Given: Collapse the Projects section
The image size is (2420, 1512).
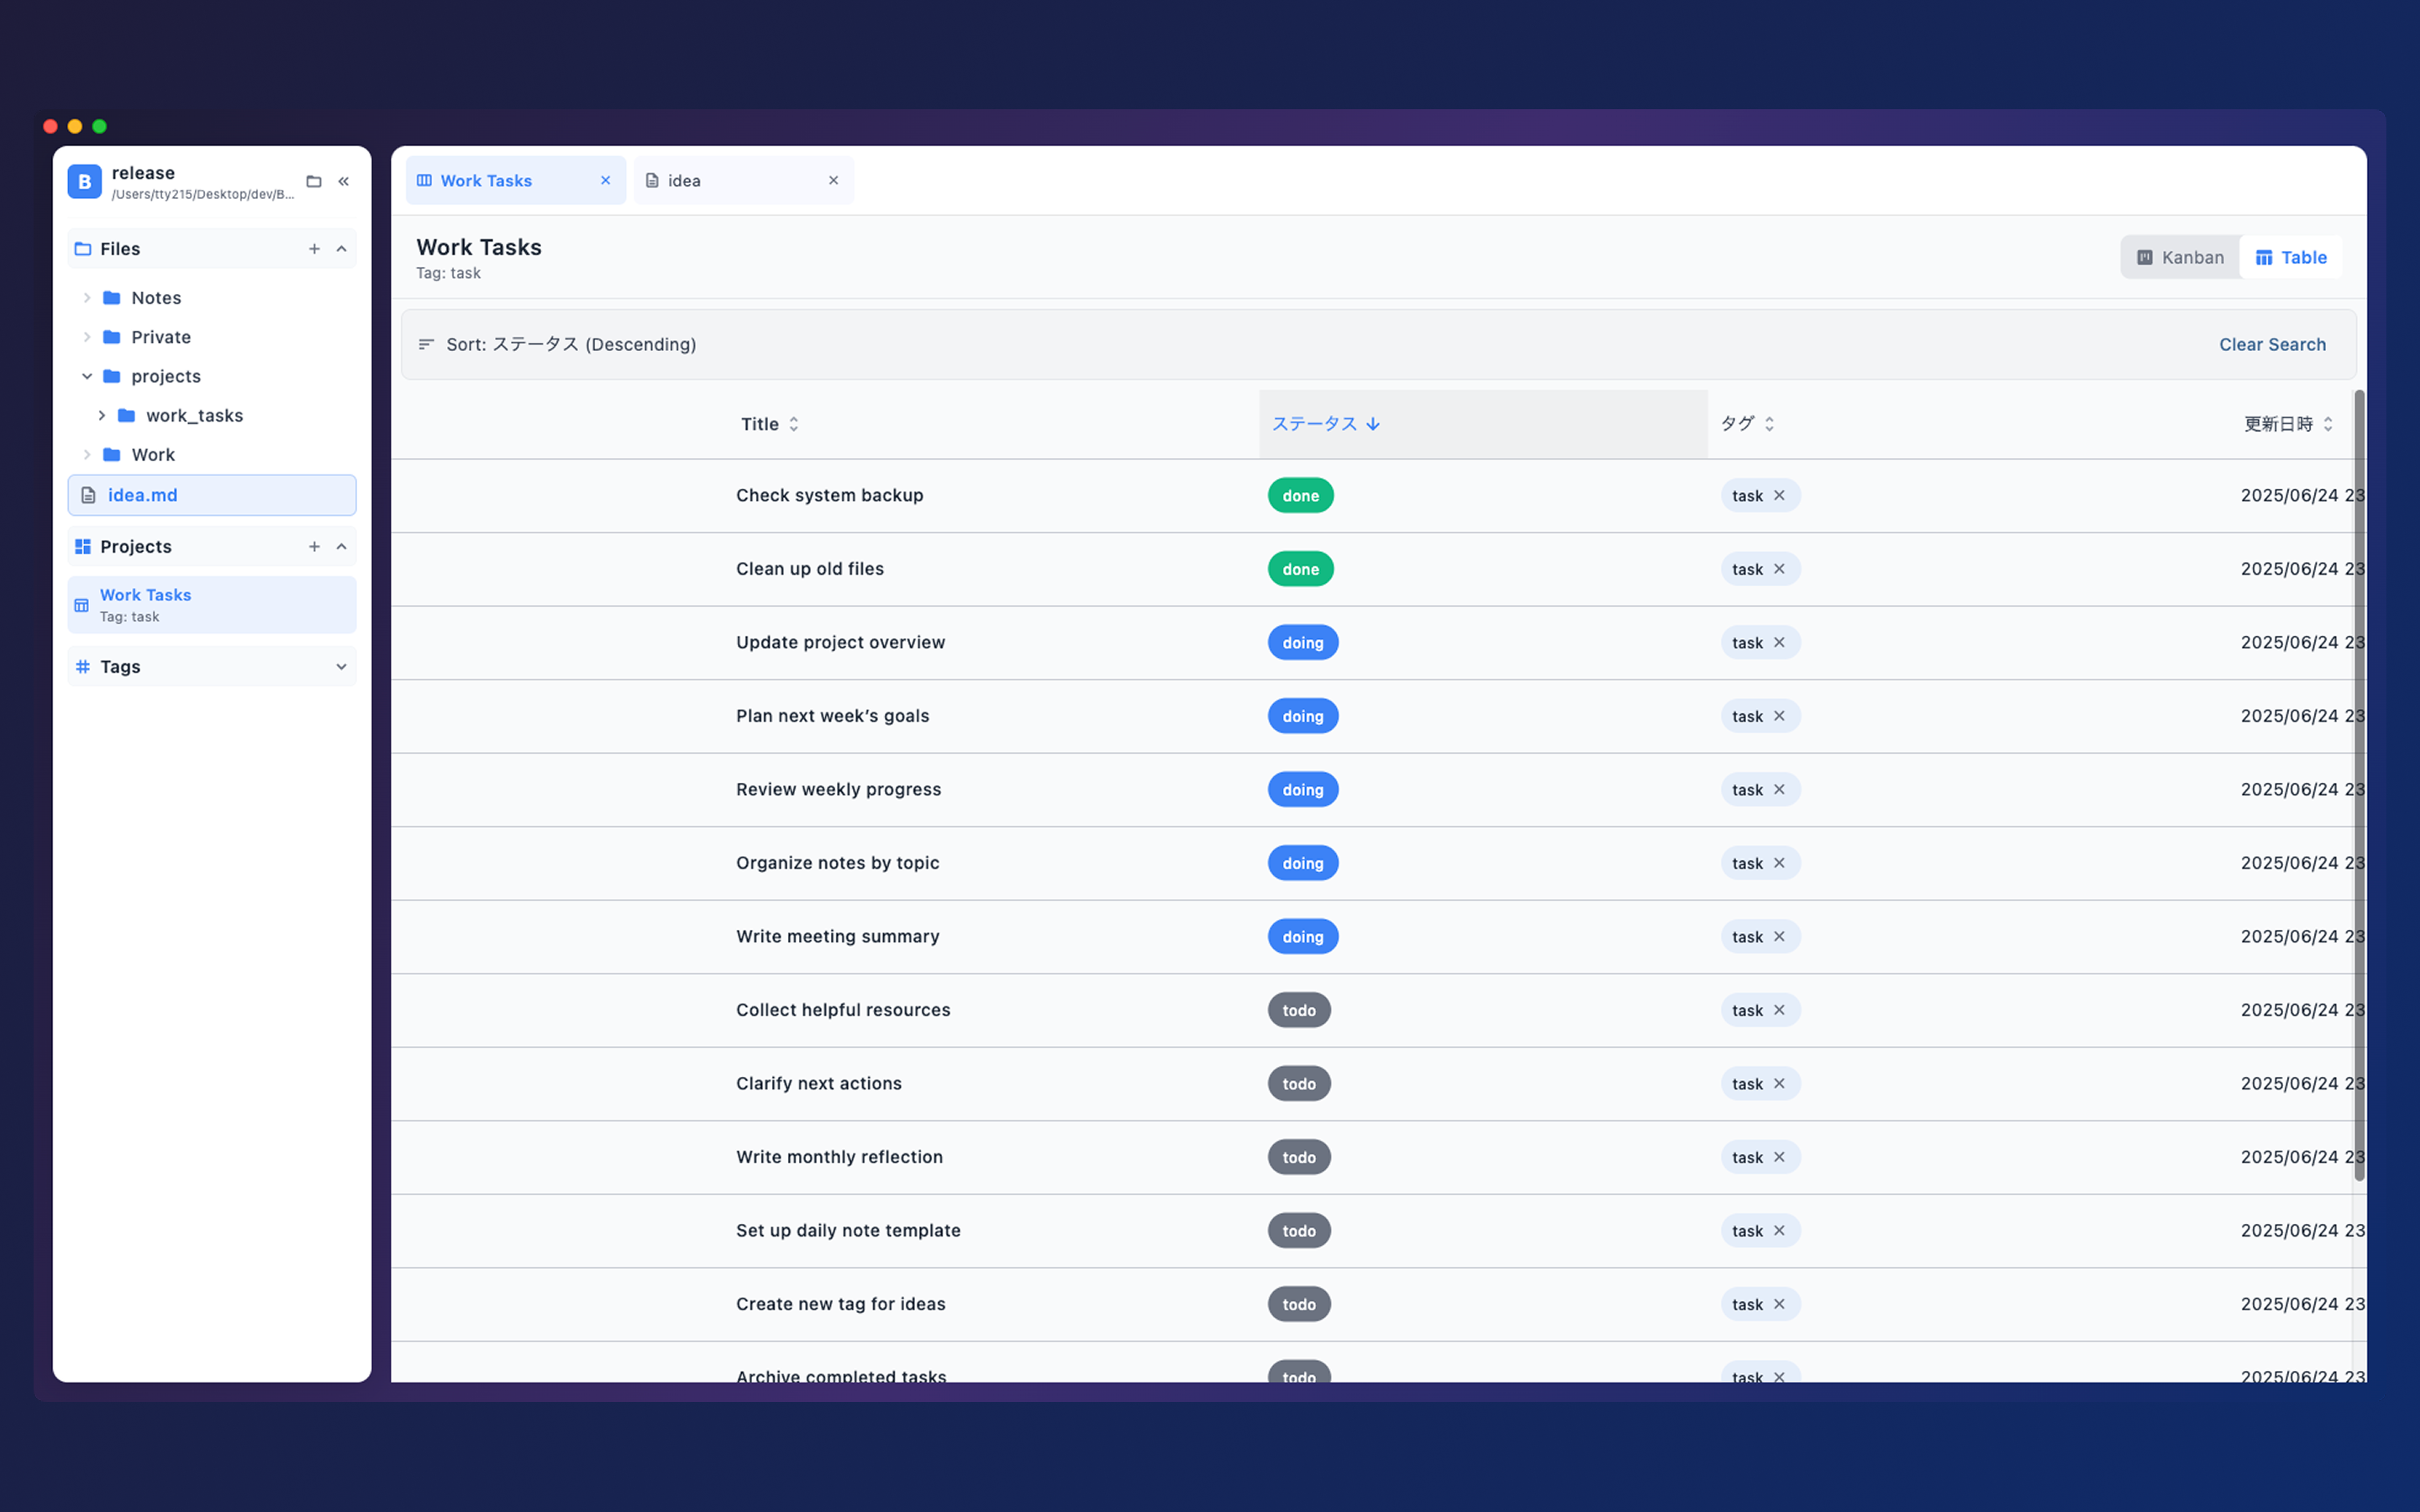Looking at the screenshot, I should [x=341, y=546].
